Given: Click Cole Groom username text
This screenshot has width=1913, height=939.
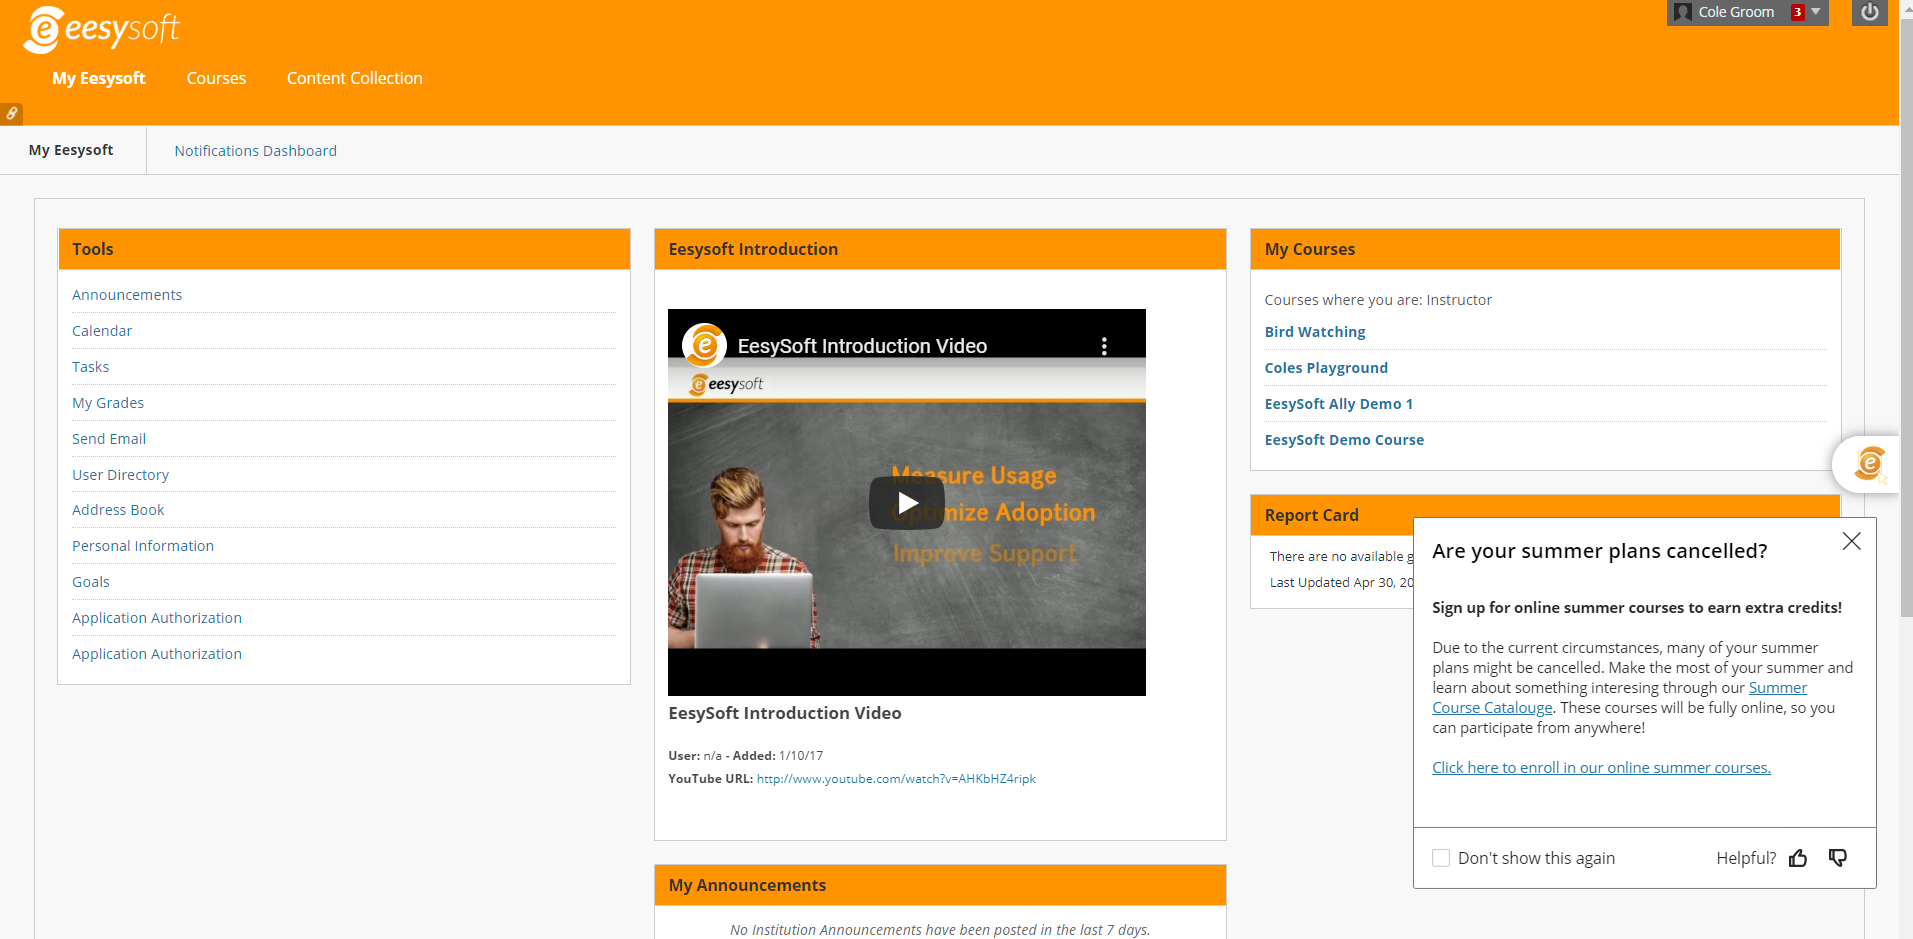Looking at the screenshot, I should pos(1736,12).
